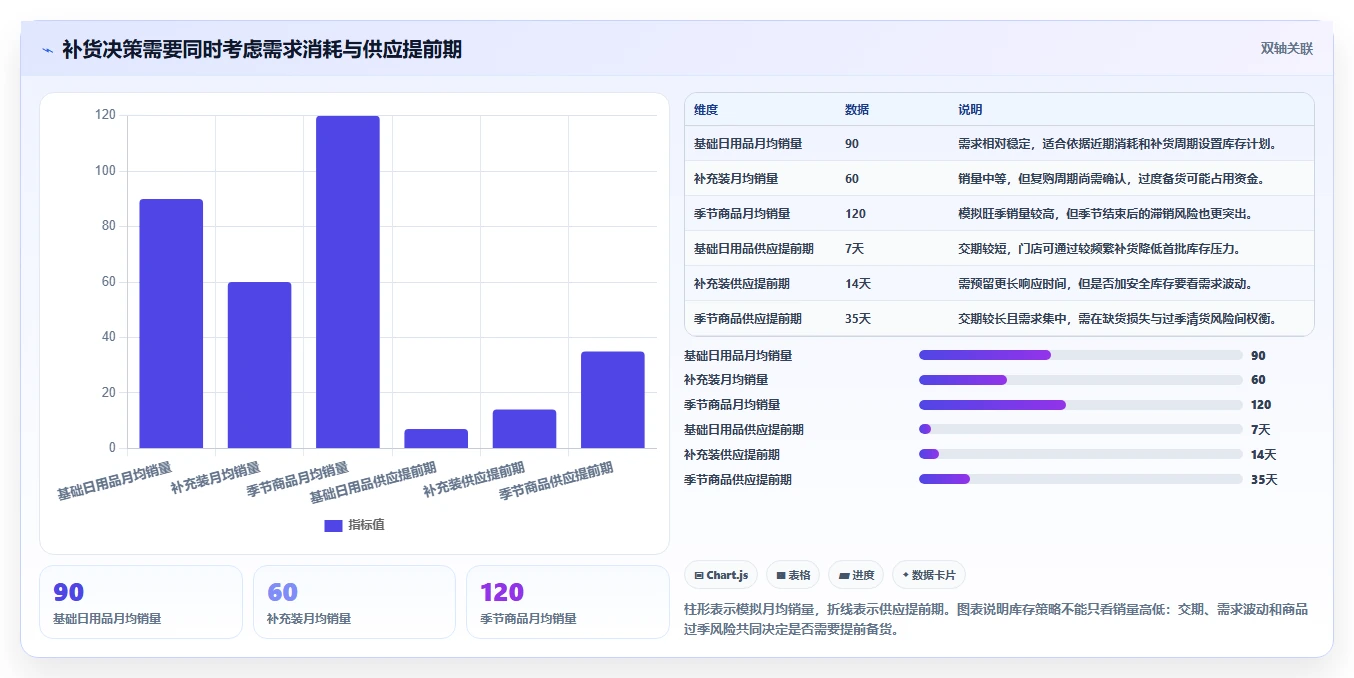Open the data card showing 90
This screenshot has width=1354, height=678.
point(141,602)
